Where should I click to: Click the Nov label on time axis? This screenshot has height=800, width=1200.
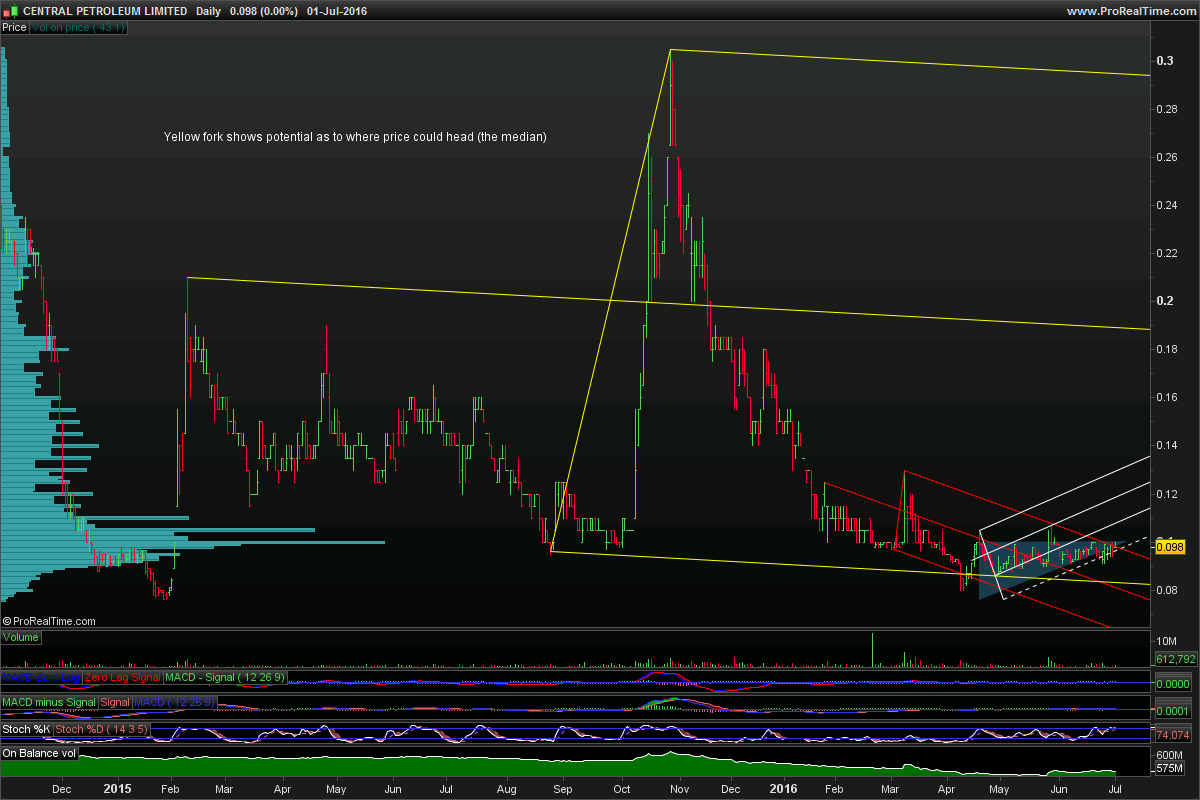pos(680,789)
